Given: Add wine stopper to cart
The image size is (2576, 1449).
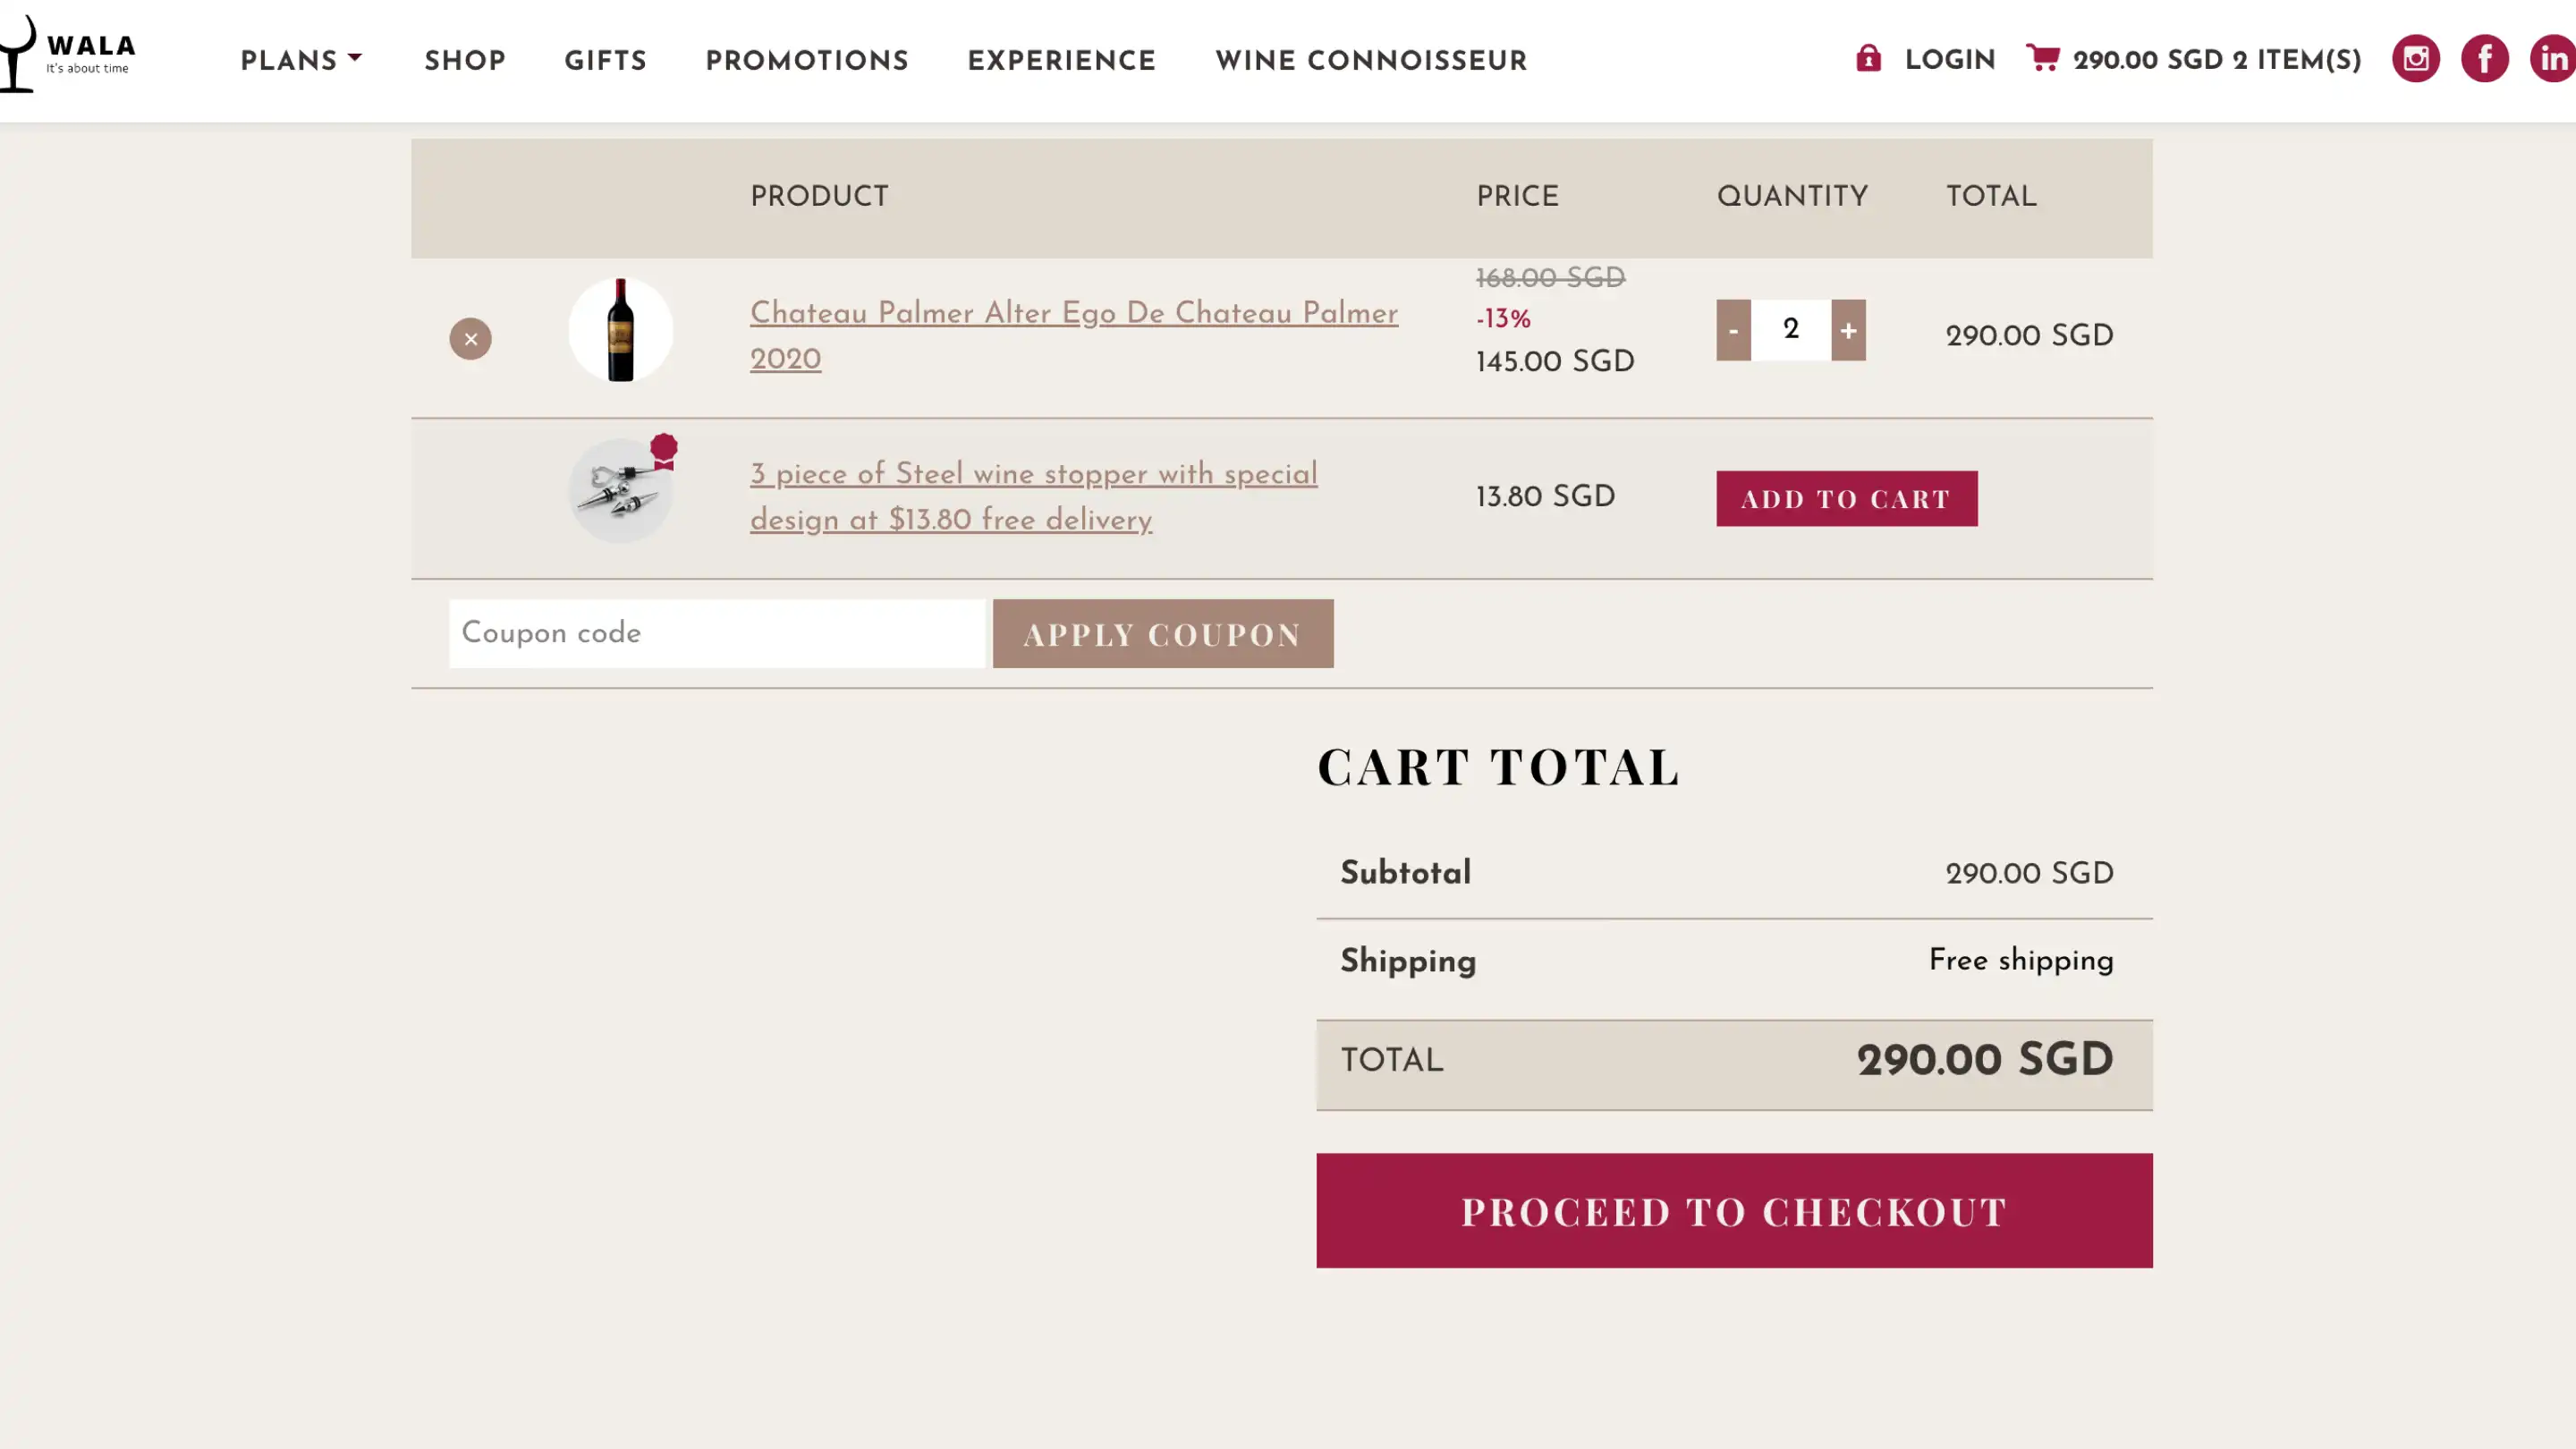Looking at the screenshot, I should [x=1846, y=498].
